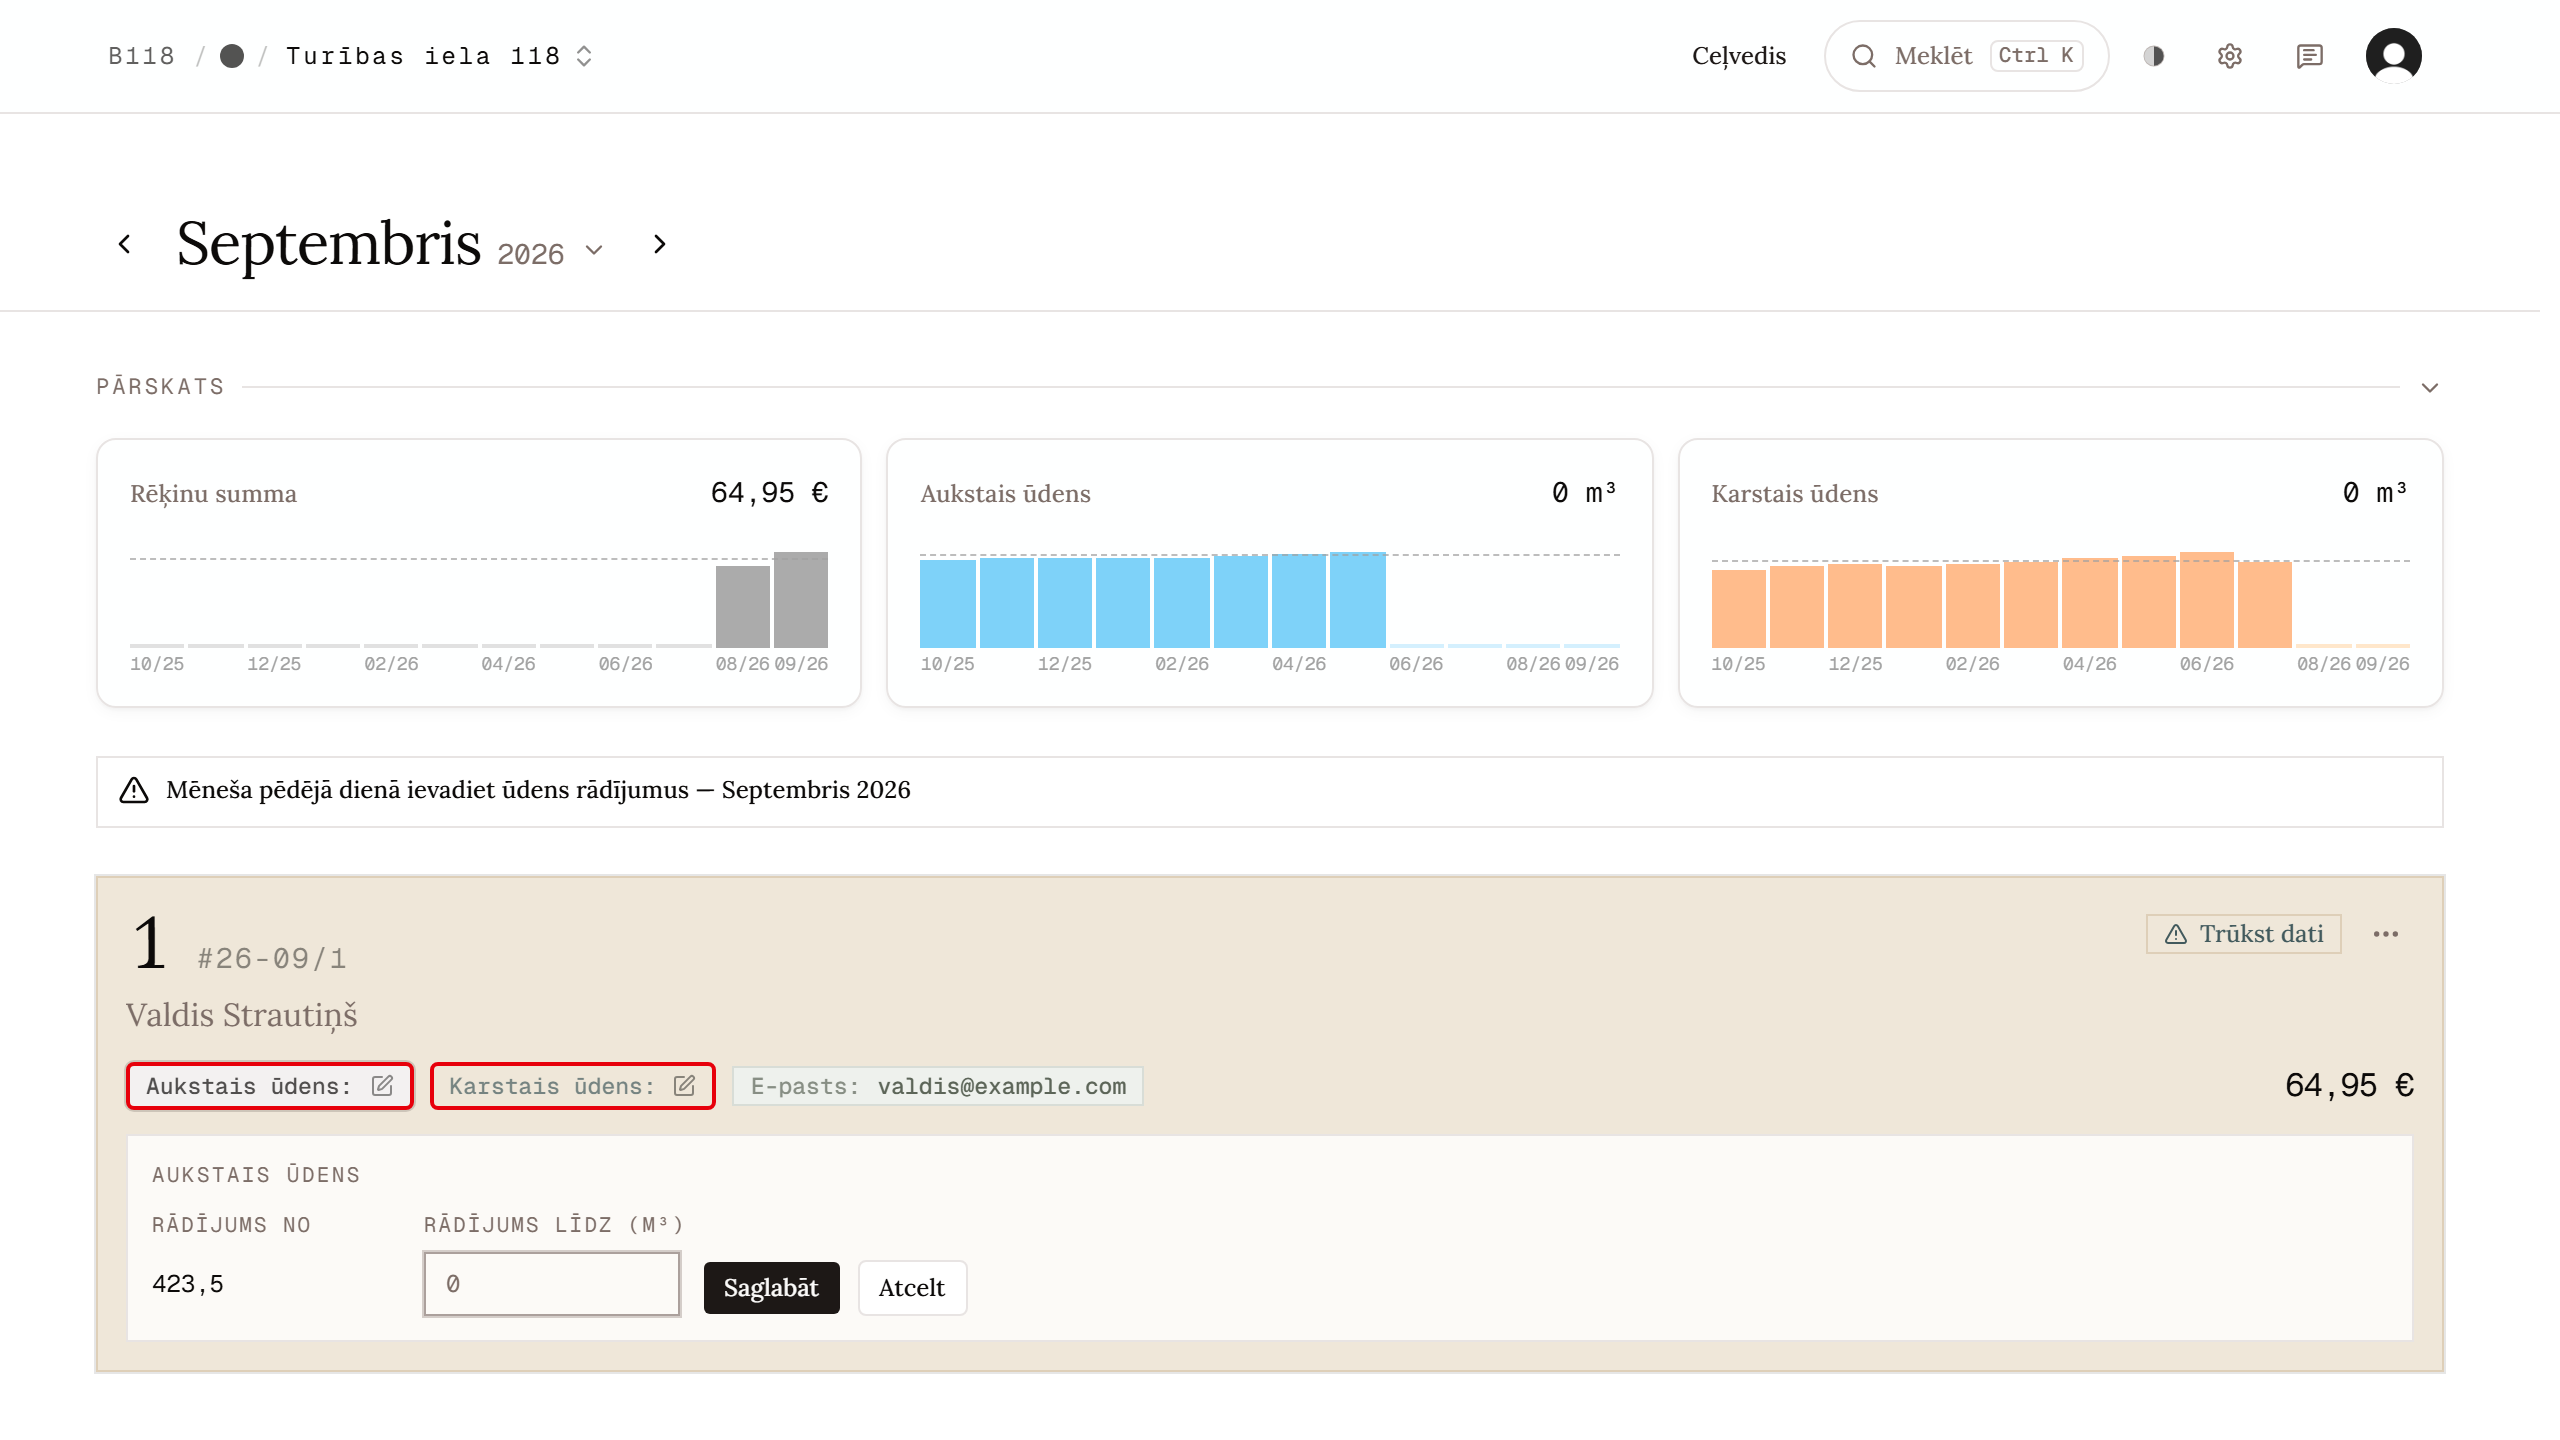Open the Aukstais ūdens chart card
The height and width of the screenshot is (1440, 2560).
tap(1270, 573)
